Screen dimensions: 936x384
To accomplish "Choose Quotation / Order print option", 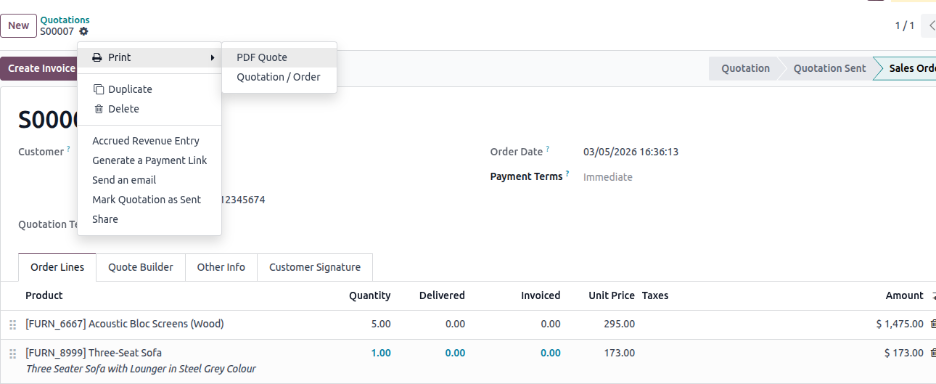I will point(279,77).
